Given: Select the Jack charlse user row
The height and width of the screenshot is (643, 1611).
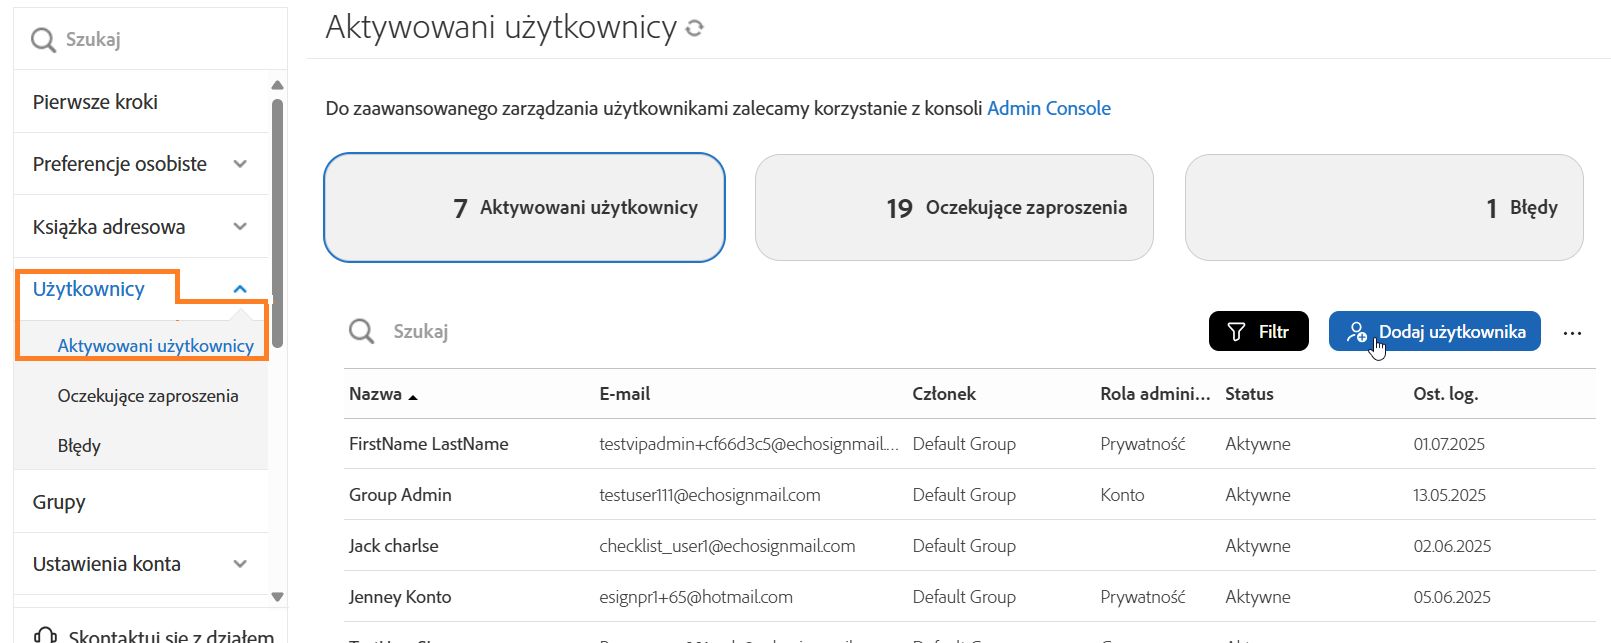Looking at the screenshot, I should click(x=970, y=546).
